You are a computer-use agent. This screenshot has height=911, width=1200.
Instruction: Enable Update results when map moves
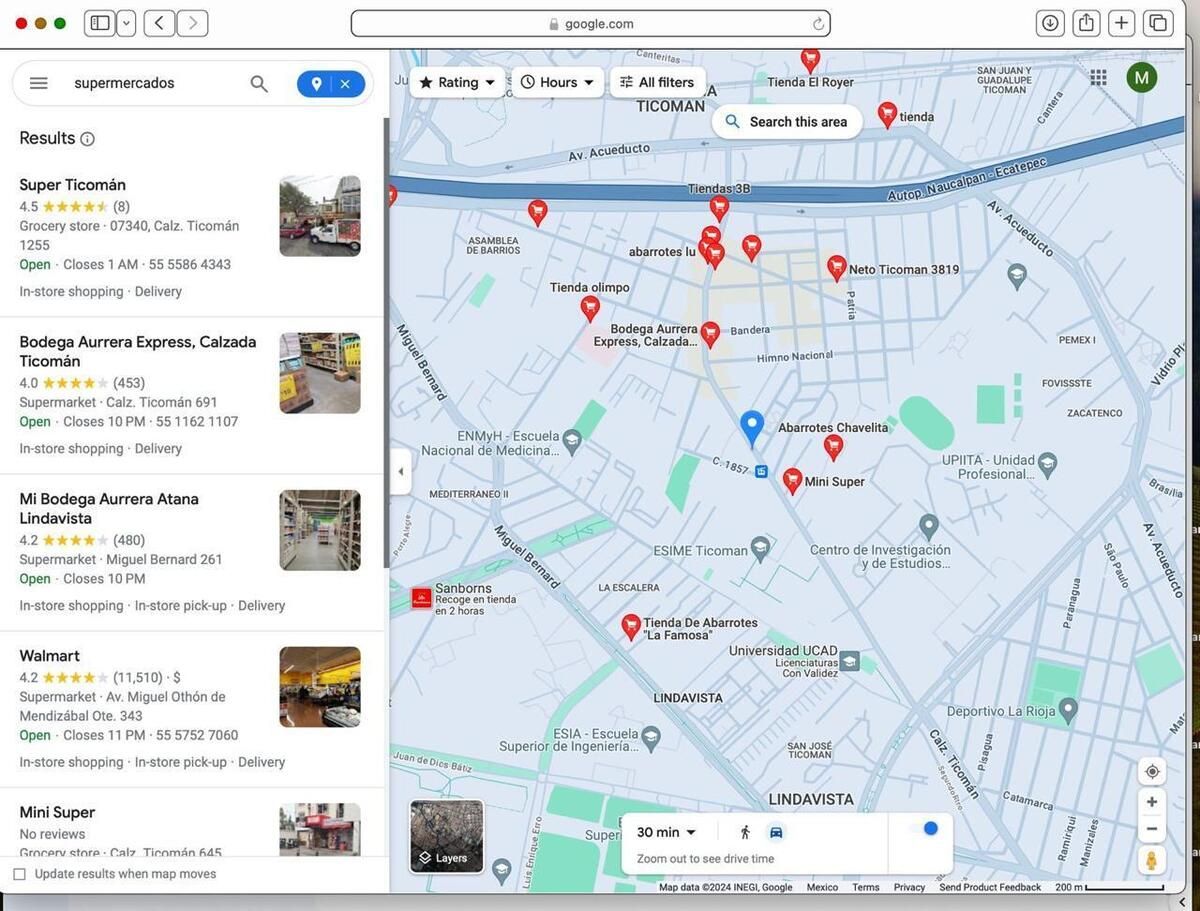(x=19, y=875)
